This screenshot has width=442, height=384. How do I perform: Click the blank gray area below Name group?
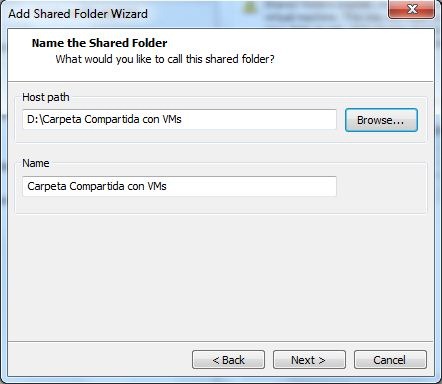click(221, 277)
